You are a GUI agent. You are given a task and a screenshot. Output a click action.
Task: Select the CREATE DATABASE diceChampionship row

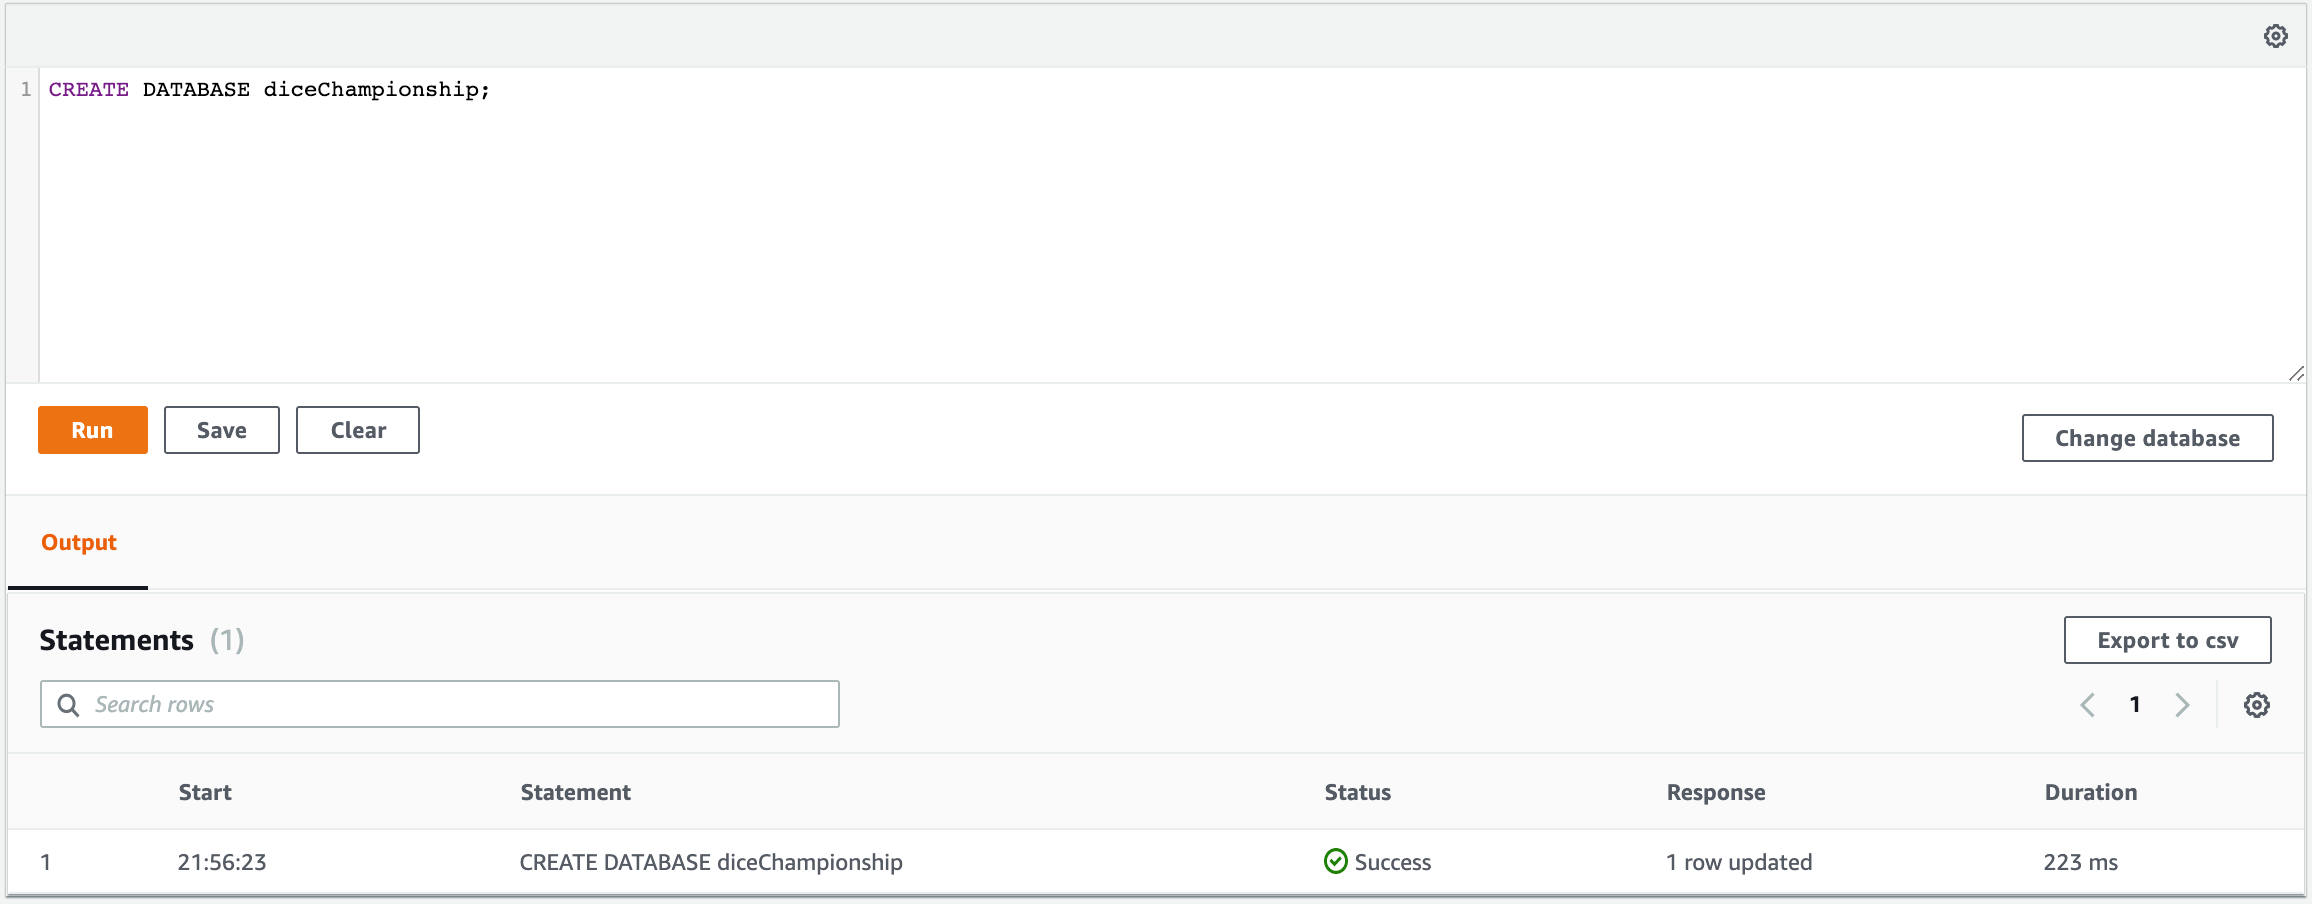(x=710, y=862)
